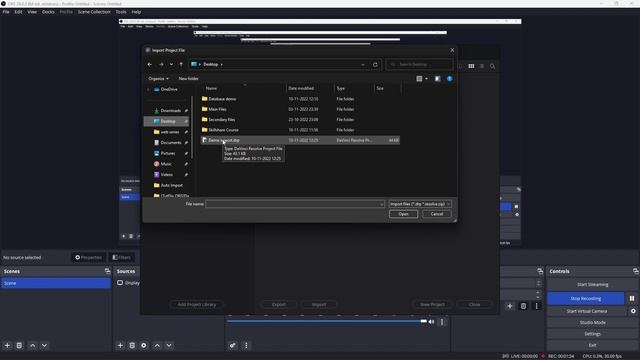Toggle the preview pane icon
The image size is (640, 360).
pyautogui.click(x=438, y=79)
